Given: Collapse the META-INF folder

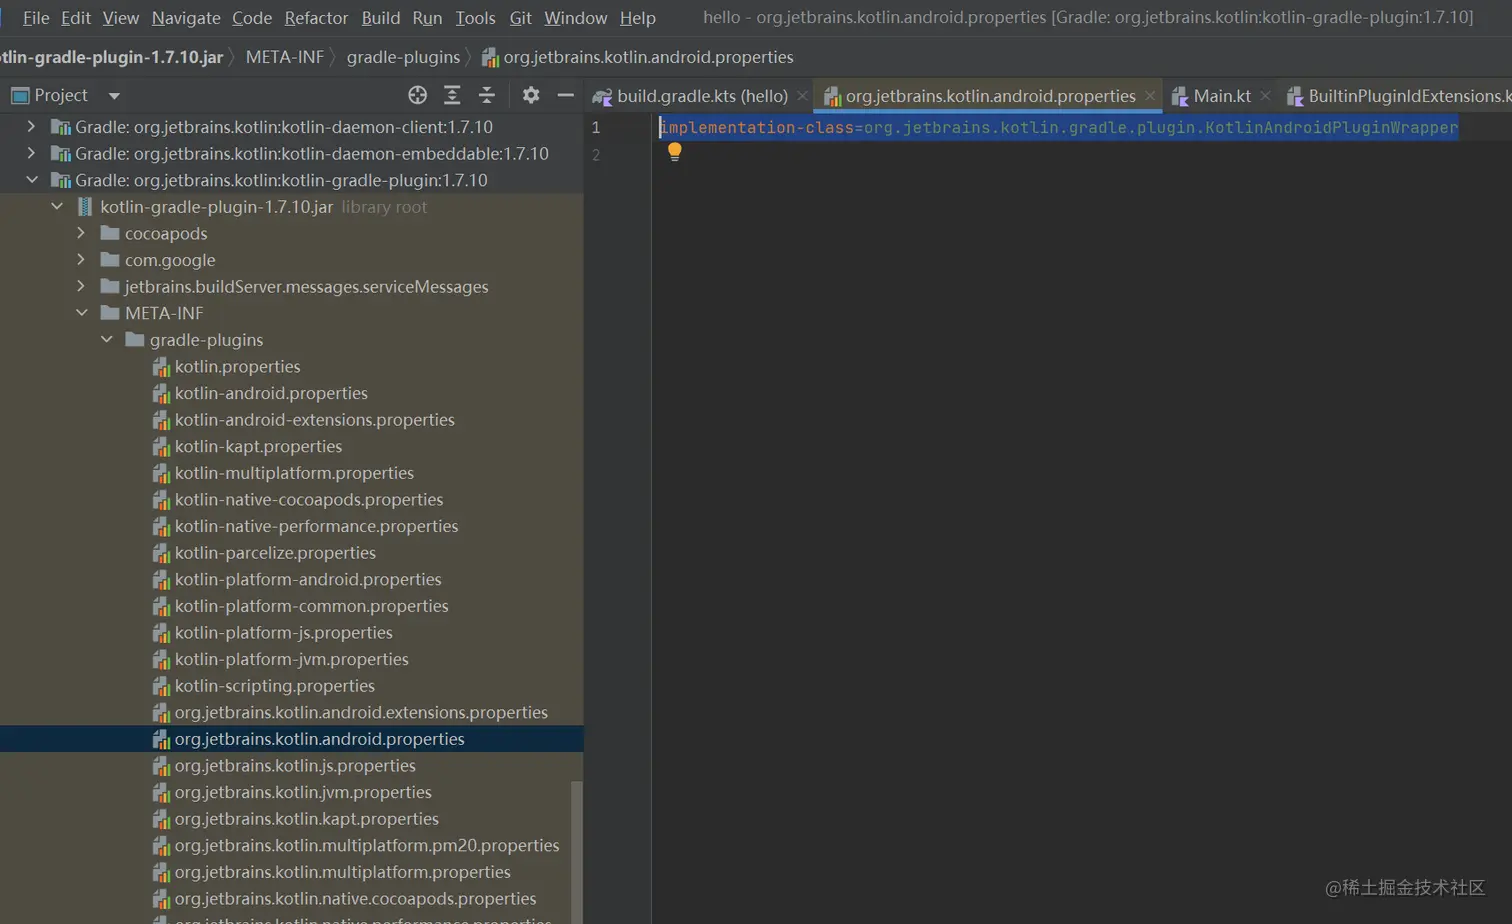Looking at the screenshot, I should pyautogui.click(x=81, y=313).
